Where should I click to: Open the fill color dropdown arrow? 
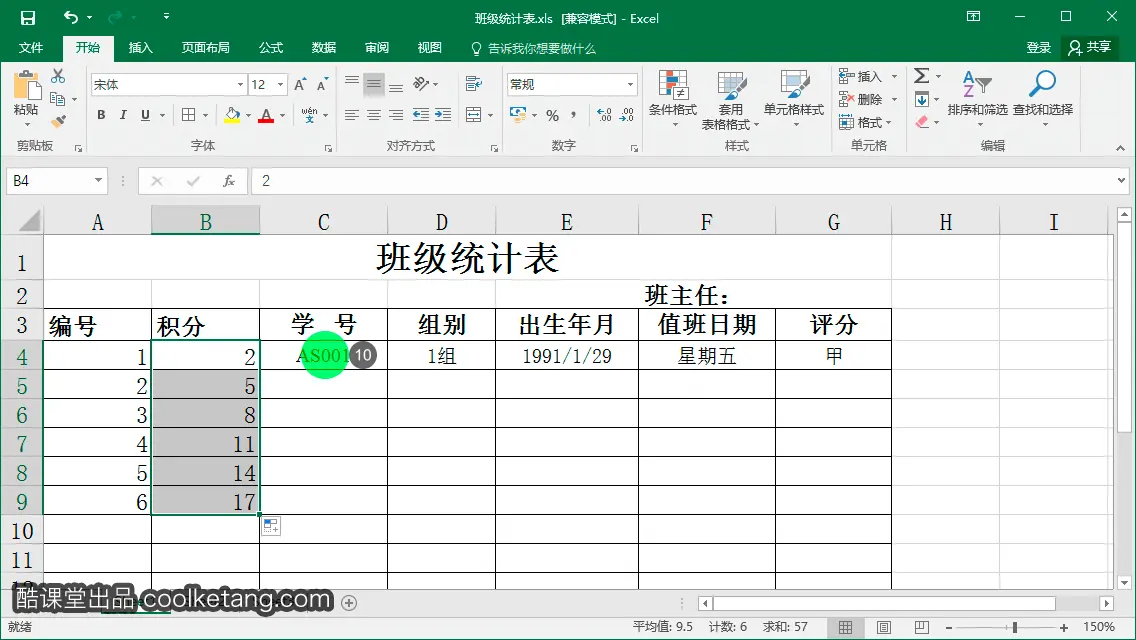tap(248, 115)
